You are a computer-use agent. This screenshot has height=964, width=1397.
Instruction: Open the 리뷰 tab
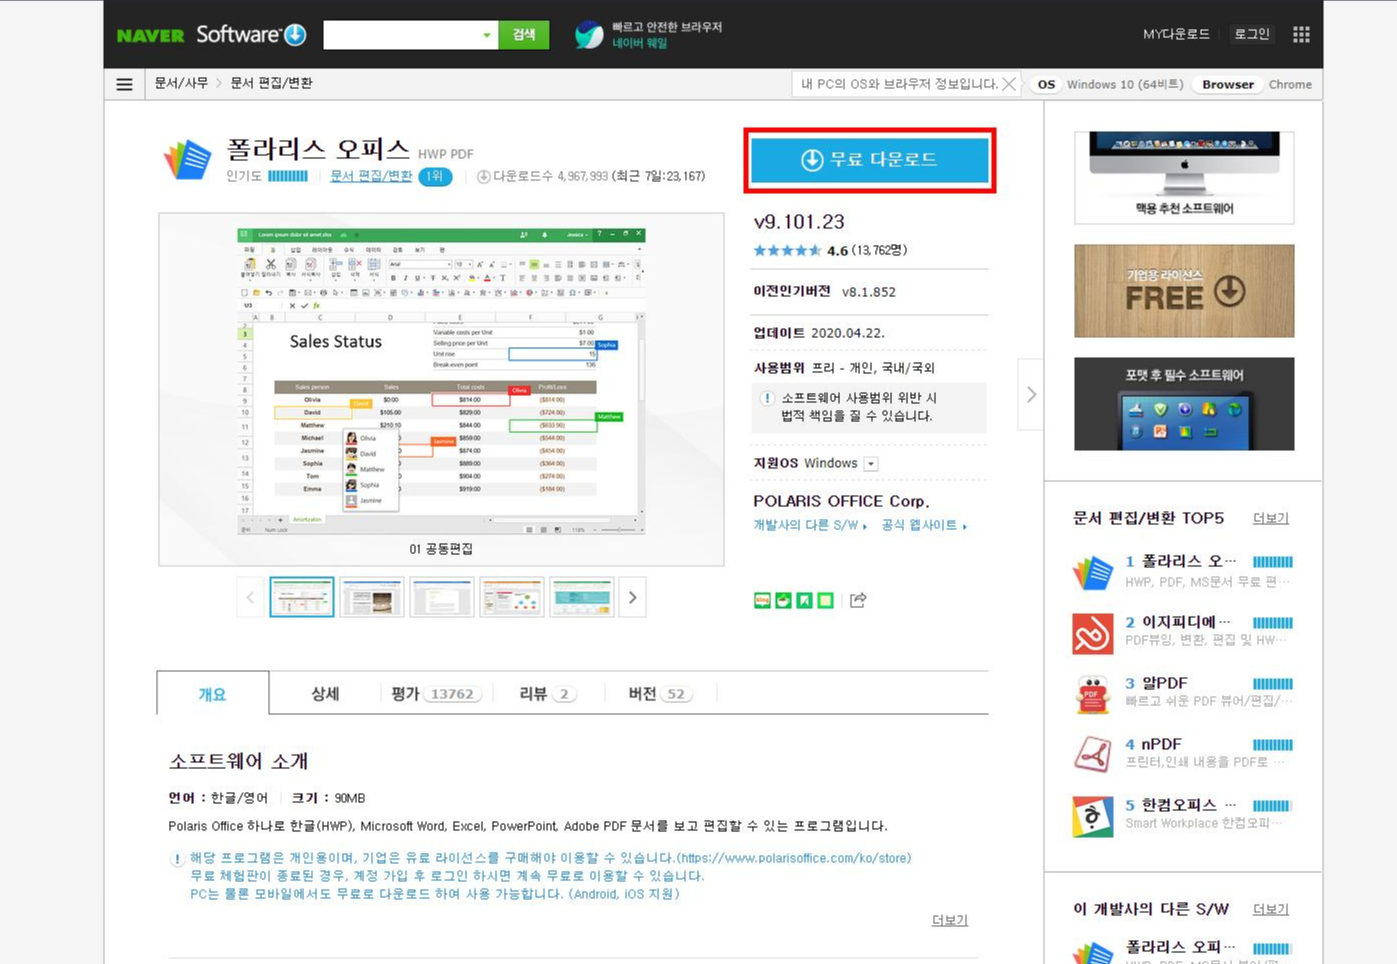pyautogui.click(x=548, y=694)
